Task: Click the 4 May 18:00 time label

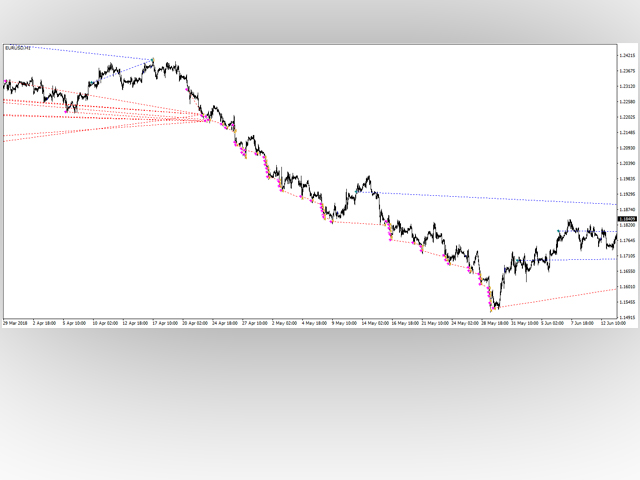Action: 314,323
